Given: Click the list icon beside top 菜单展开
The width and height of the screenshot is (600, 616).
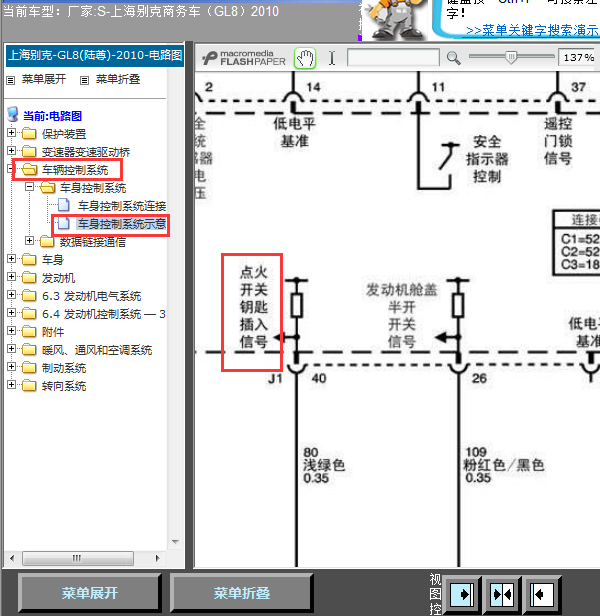Looking at the screenshot, I should (x=11, y=80).
